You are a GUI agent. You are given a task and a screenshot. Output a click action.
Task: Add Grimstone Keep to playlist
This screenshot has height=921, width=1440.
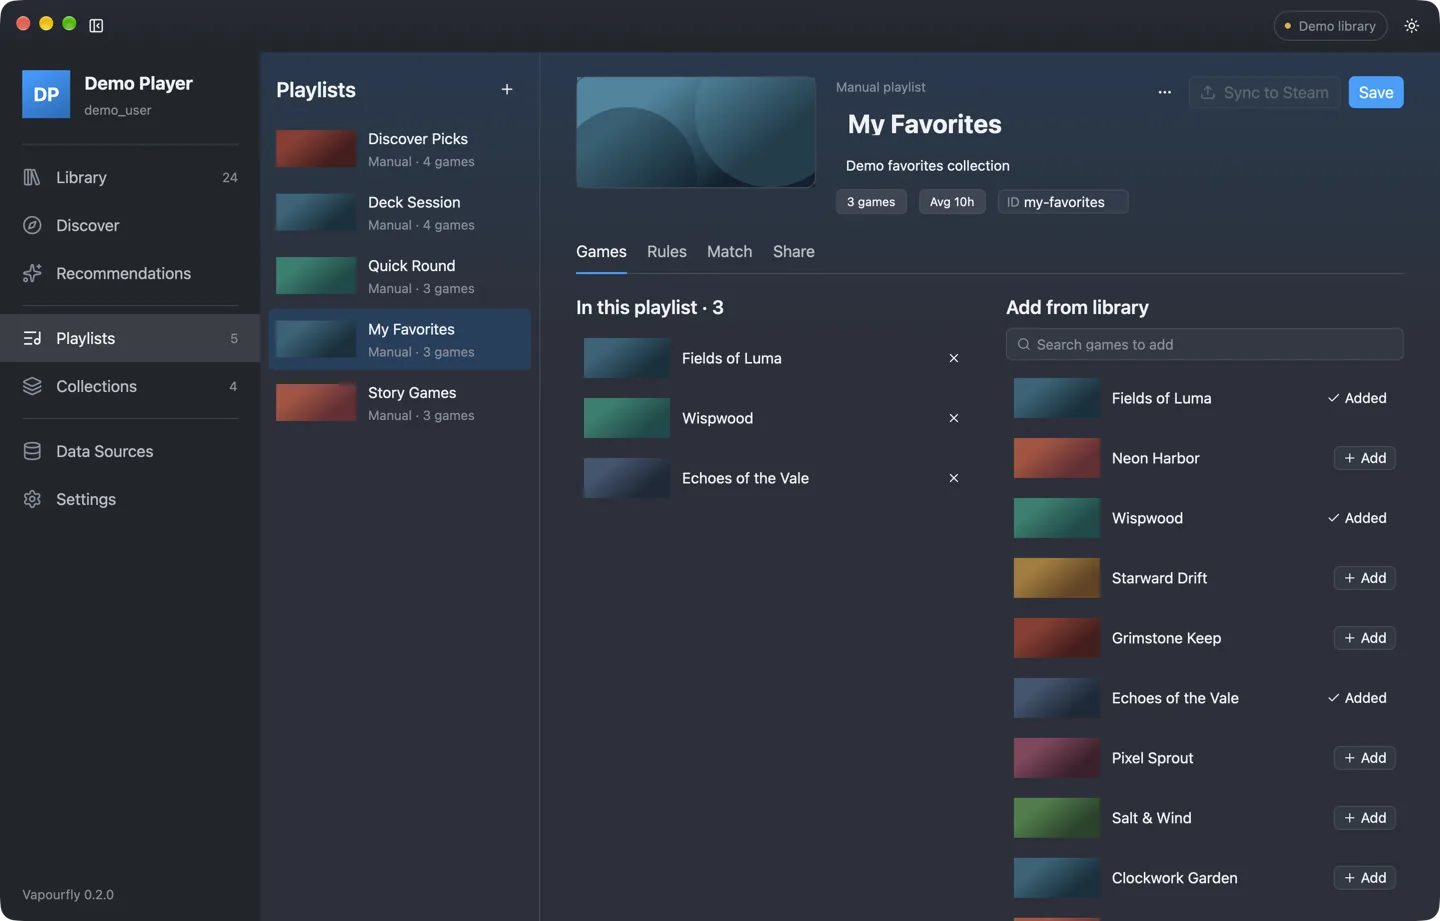[1365, 638]
